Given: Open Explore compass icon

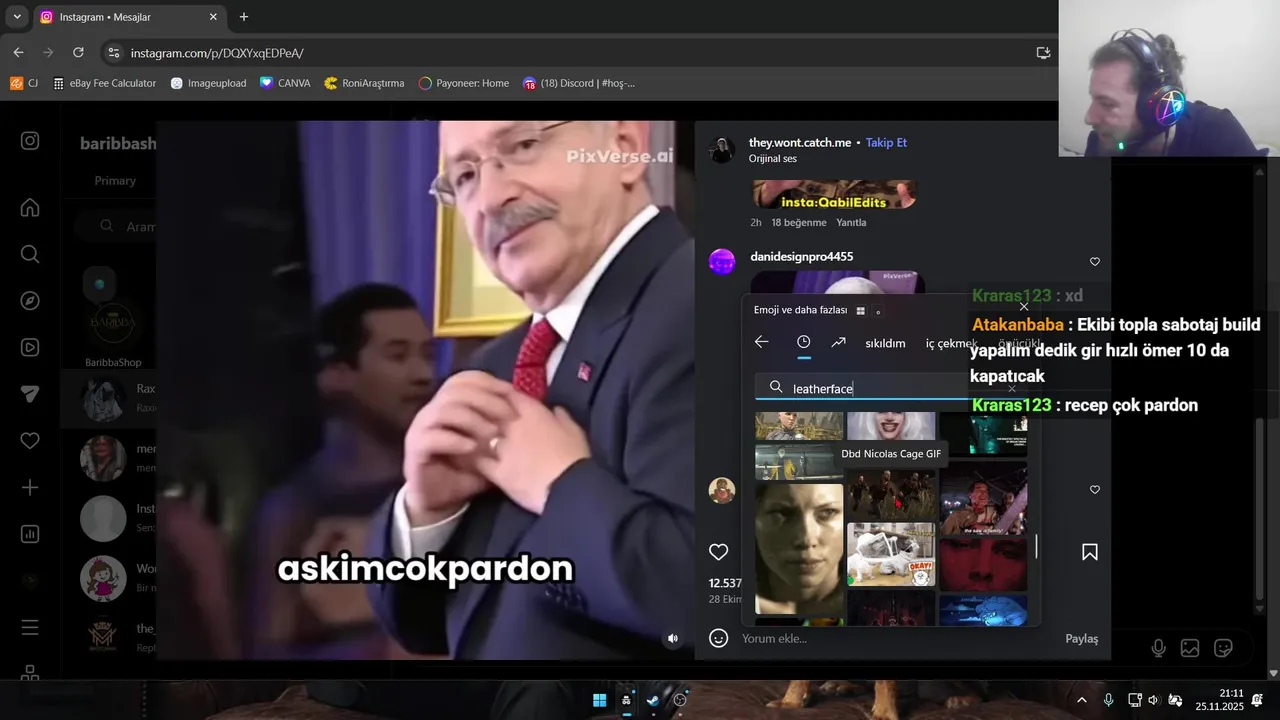Looking at the screenshot, I should [30, 301].
